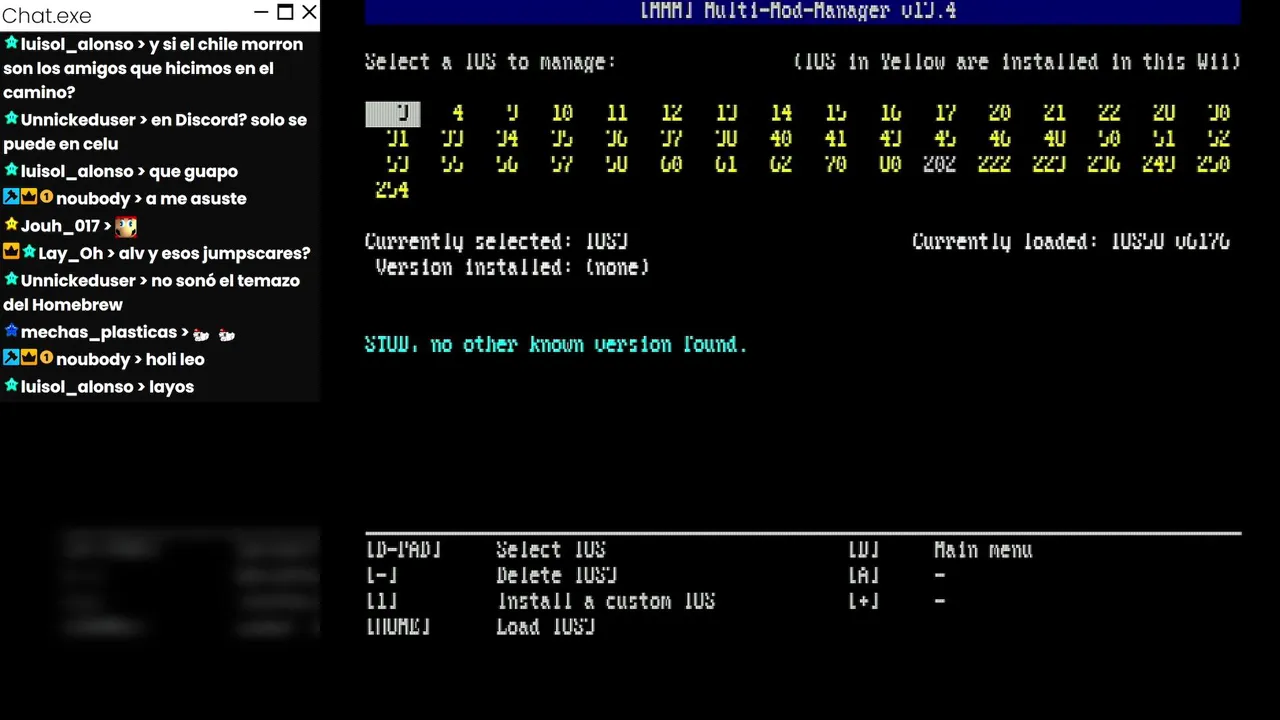Select IOS 22 in the list

(1109, 113)
